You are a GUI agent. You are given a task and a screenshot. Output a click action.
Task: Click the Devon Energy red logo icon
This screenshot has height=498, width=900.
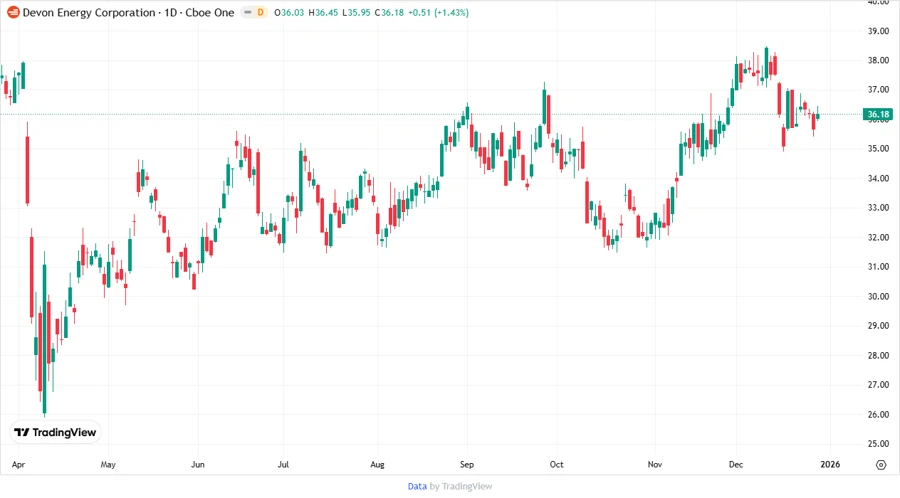[x=13, y=12]
